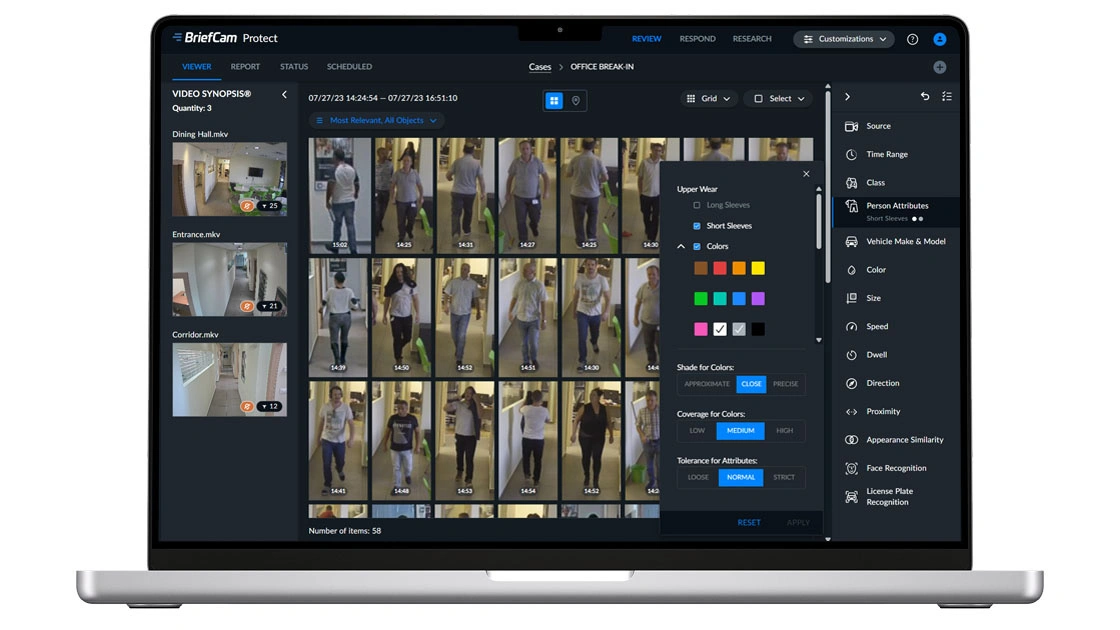Click the help question mark icon
1120x630 pixels.
[912, 39]
